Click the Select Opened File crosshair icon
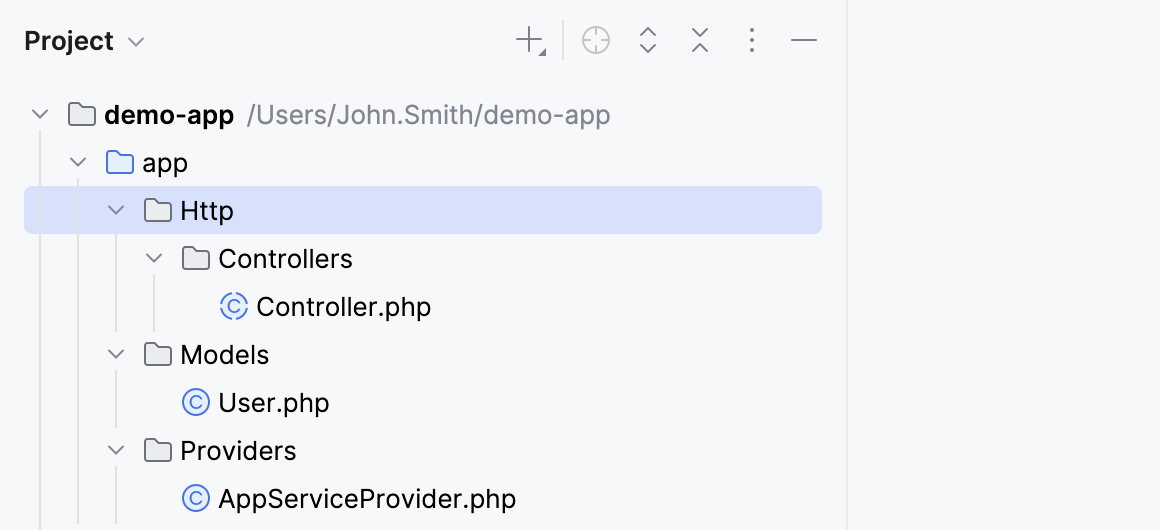This screenshot has height=530, width=1160. point(596,41)
